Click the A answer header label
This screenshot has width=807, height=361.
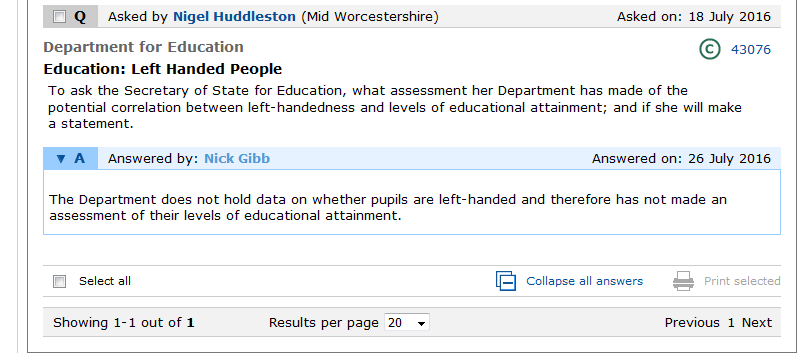[79, 159]
